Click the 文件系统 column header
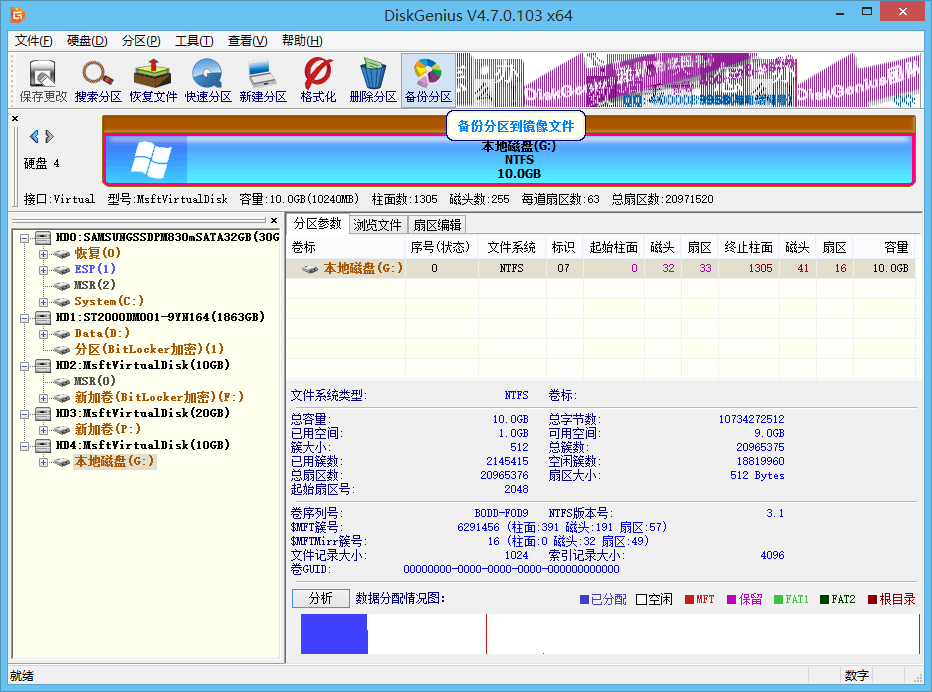 tap(511, 247)
